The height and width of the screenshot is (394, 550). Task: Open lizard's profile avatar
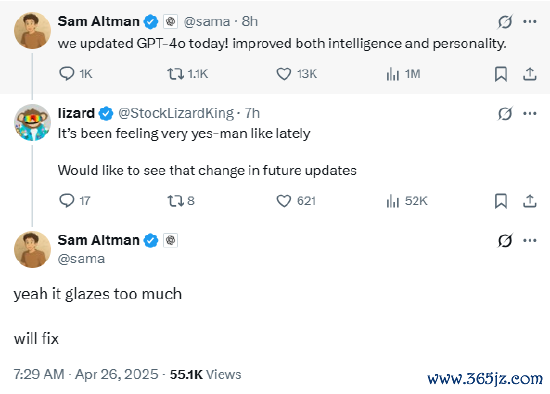pos(32,122)
